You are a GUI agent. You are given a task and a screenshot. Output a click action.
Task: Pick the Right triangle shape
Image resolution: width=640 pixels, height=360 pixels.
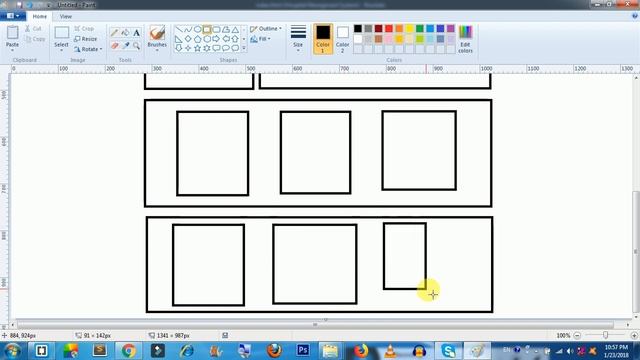(178, 39)
